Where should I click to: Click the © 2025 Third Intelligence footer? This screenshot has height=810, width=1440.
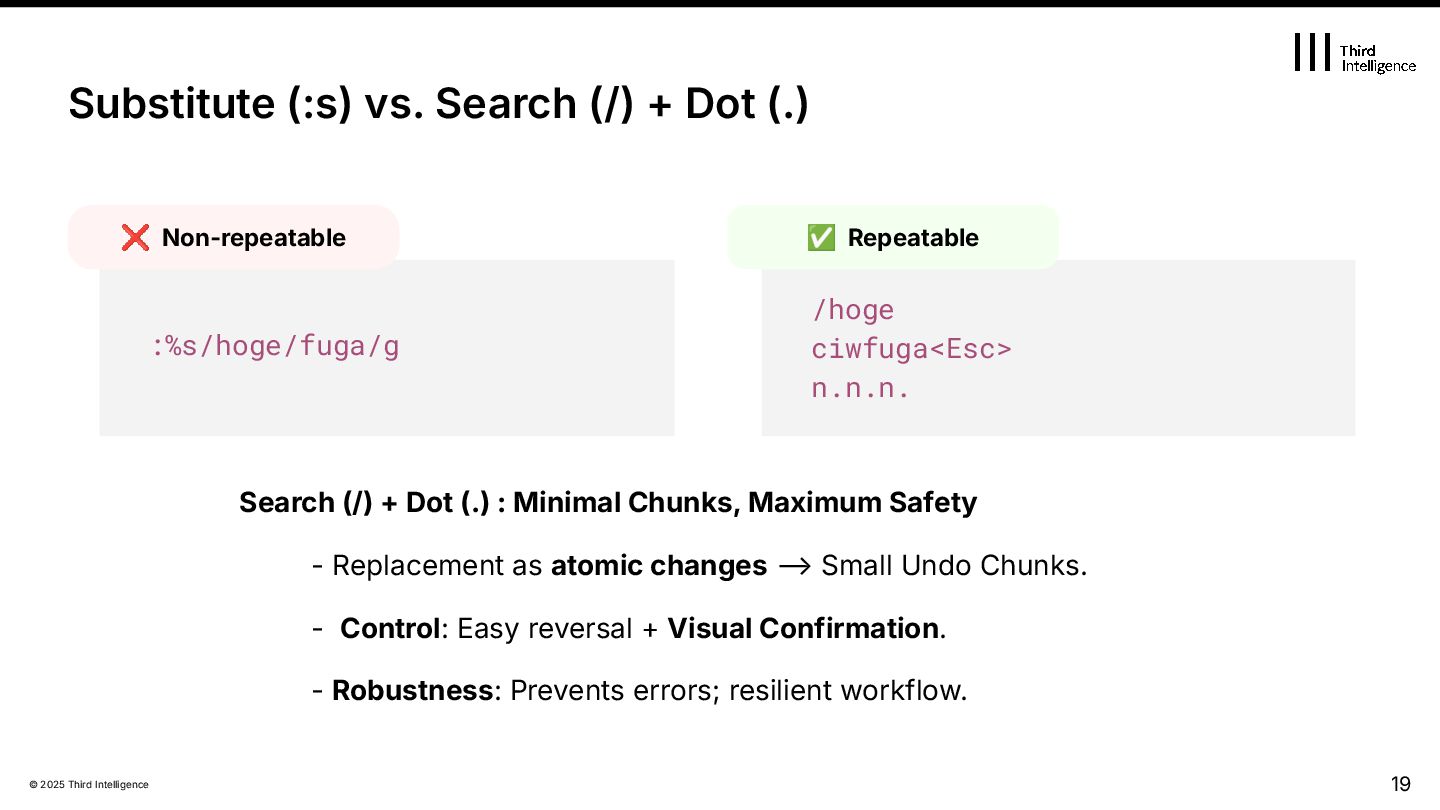[89, 785]
